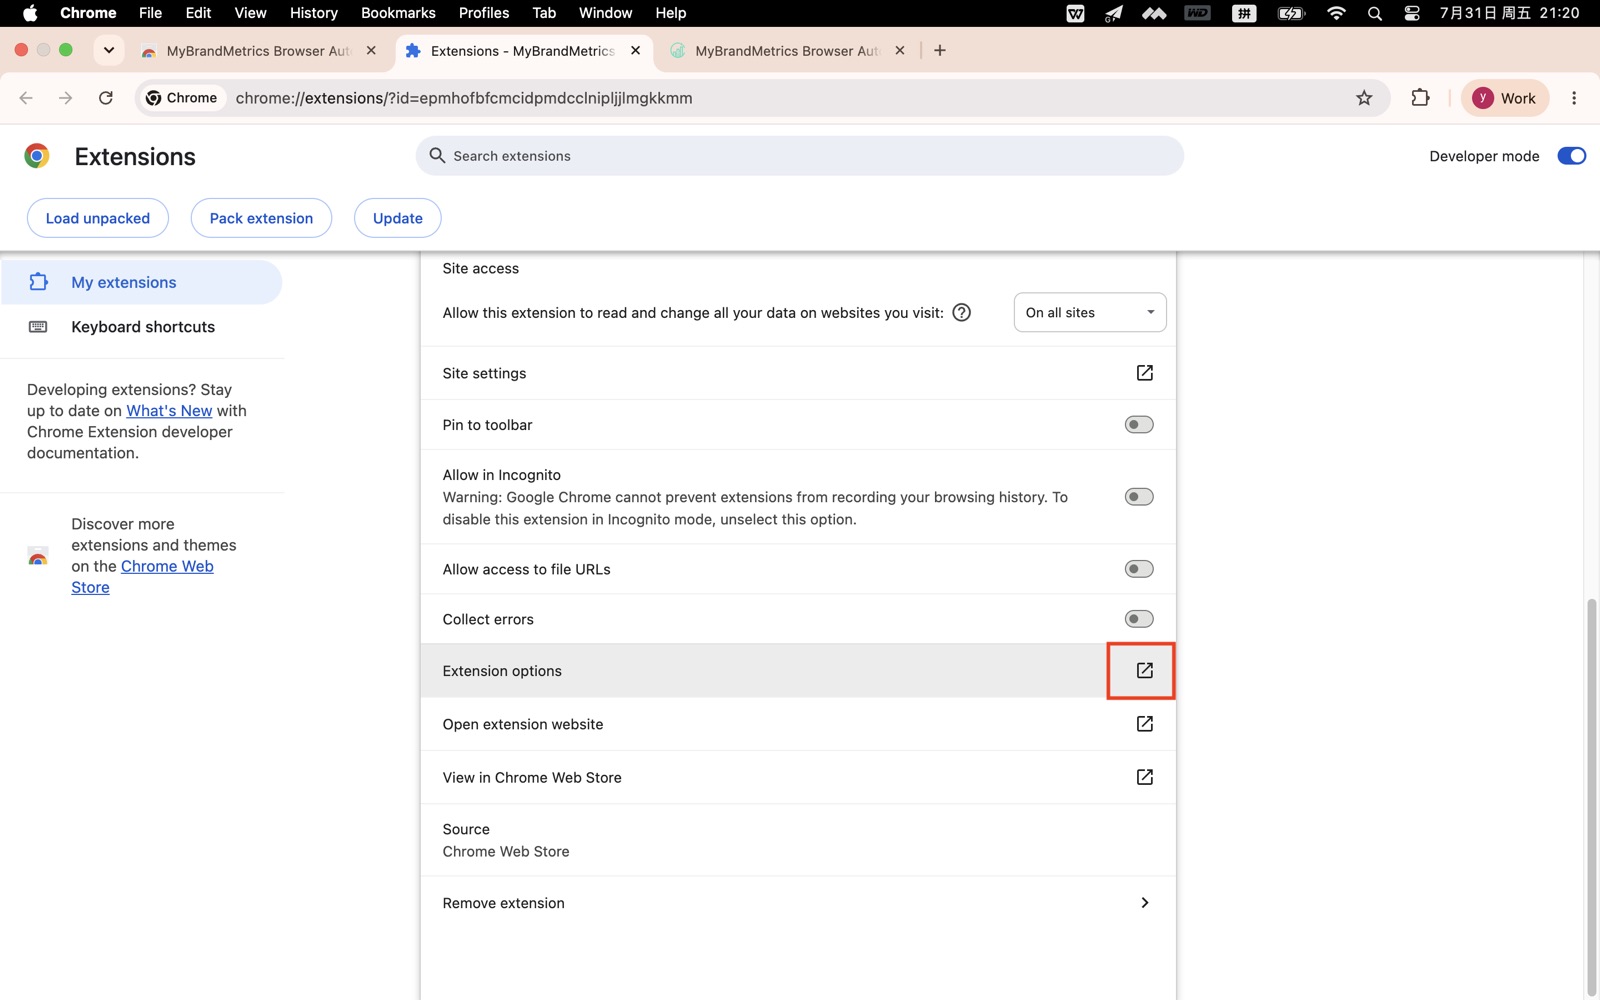Click the address bar URL
Viewport: 1600px width, 1000px height.
[x=464, y=98]
